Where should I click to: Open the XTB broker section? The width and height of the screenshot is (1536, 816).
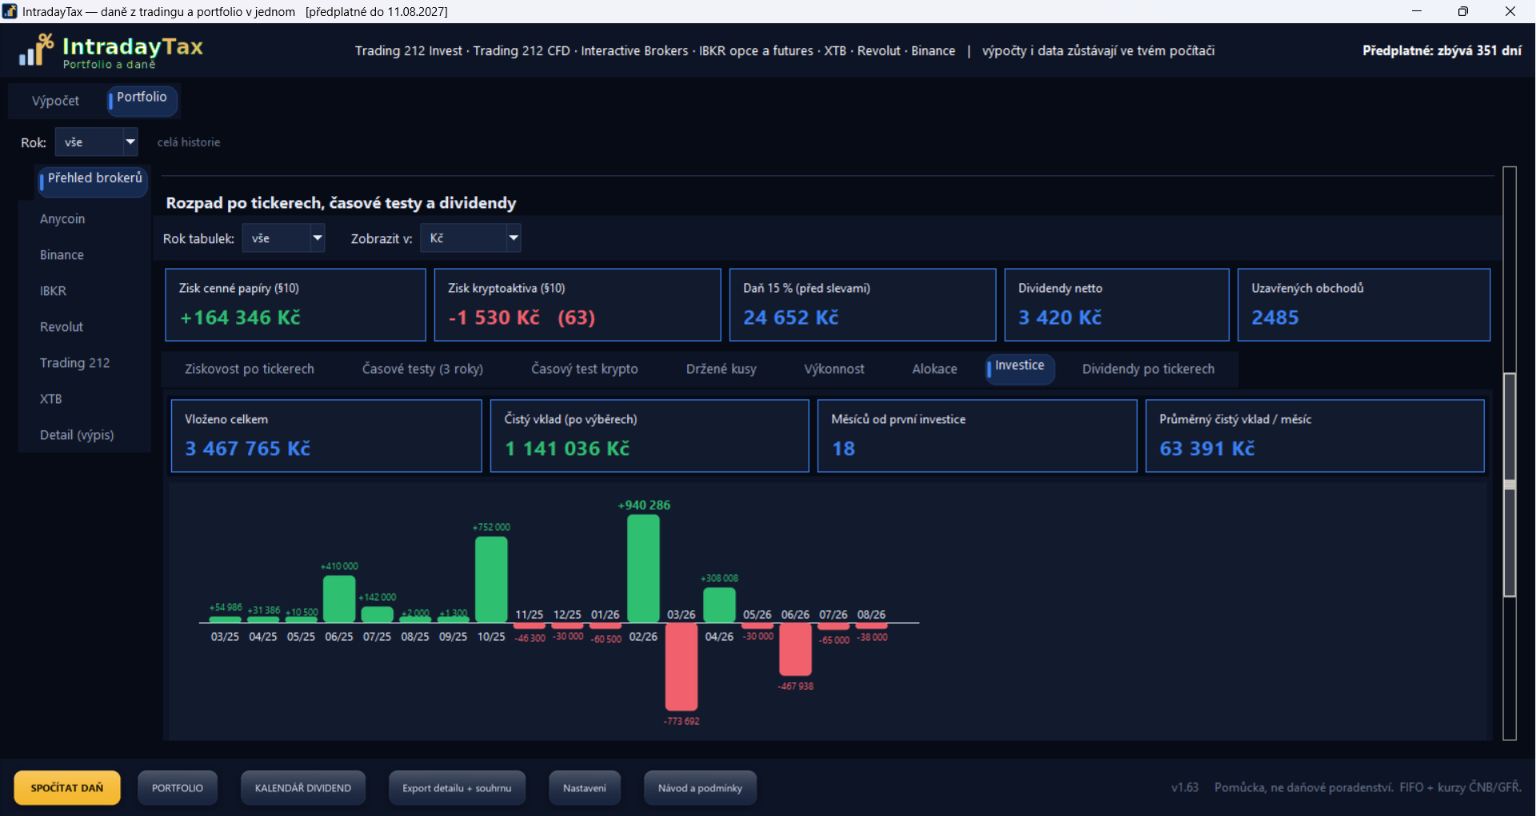tap(51, 399)
